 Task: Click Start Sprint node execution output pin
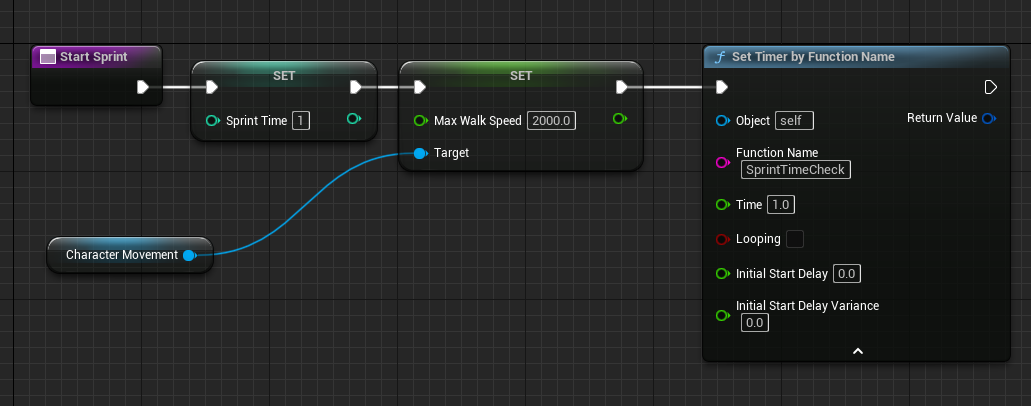coord(143,87)
